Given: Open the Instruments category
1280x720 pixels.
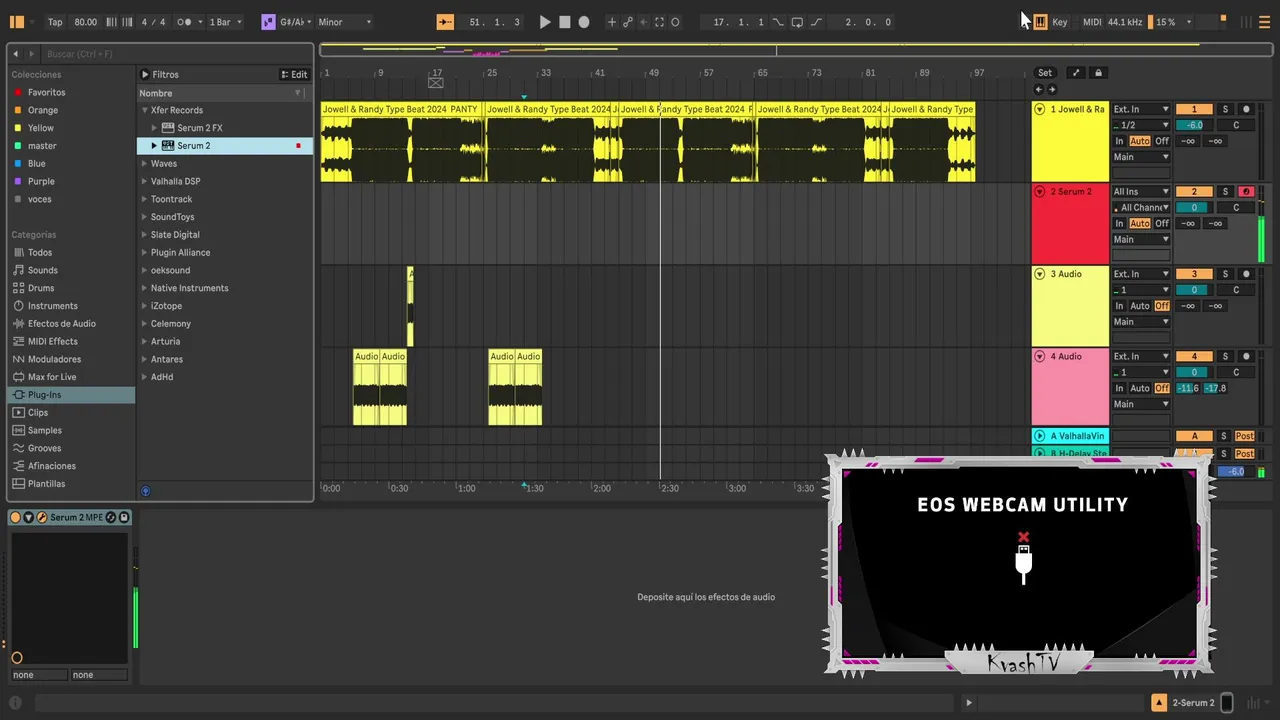Looking at the screenshot, I should tap(52, 306).
